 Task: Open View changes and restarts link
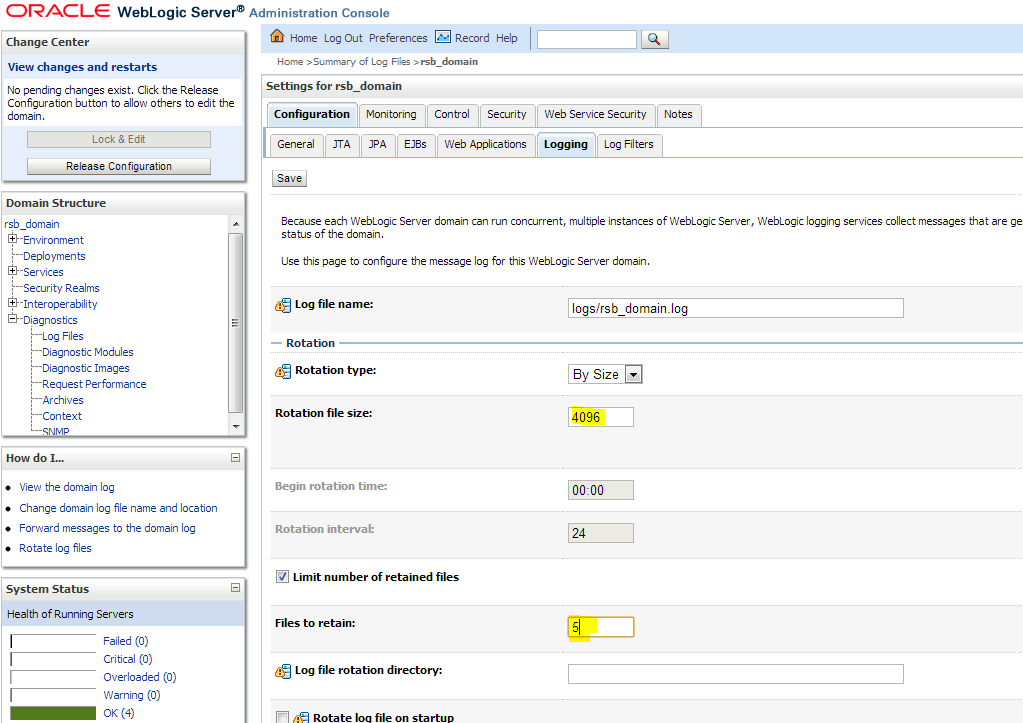click(x=82, y=67)
